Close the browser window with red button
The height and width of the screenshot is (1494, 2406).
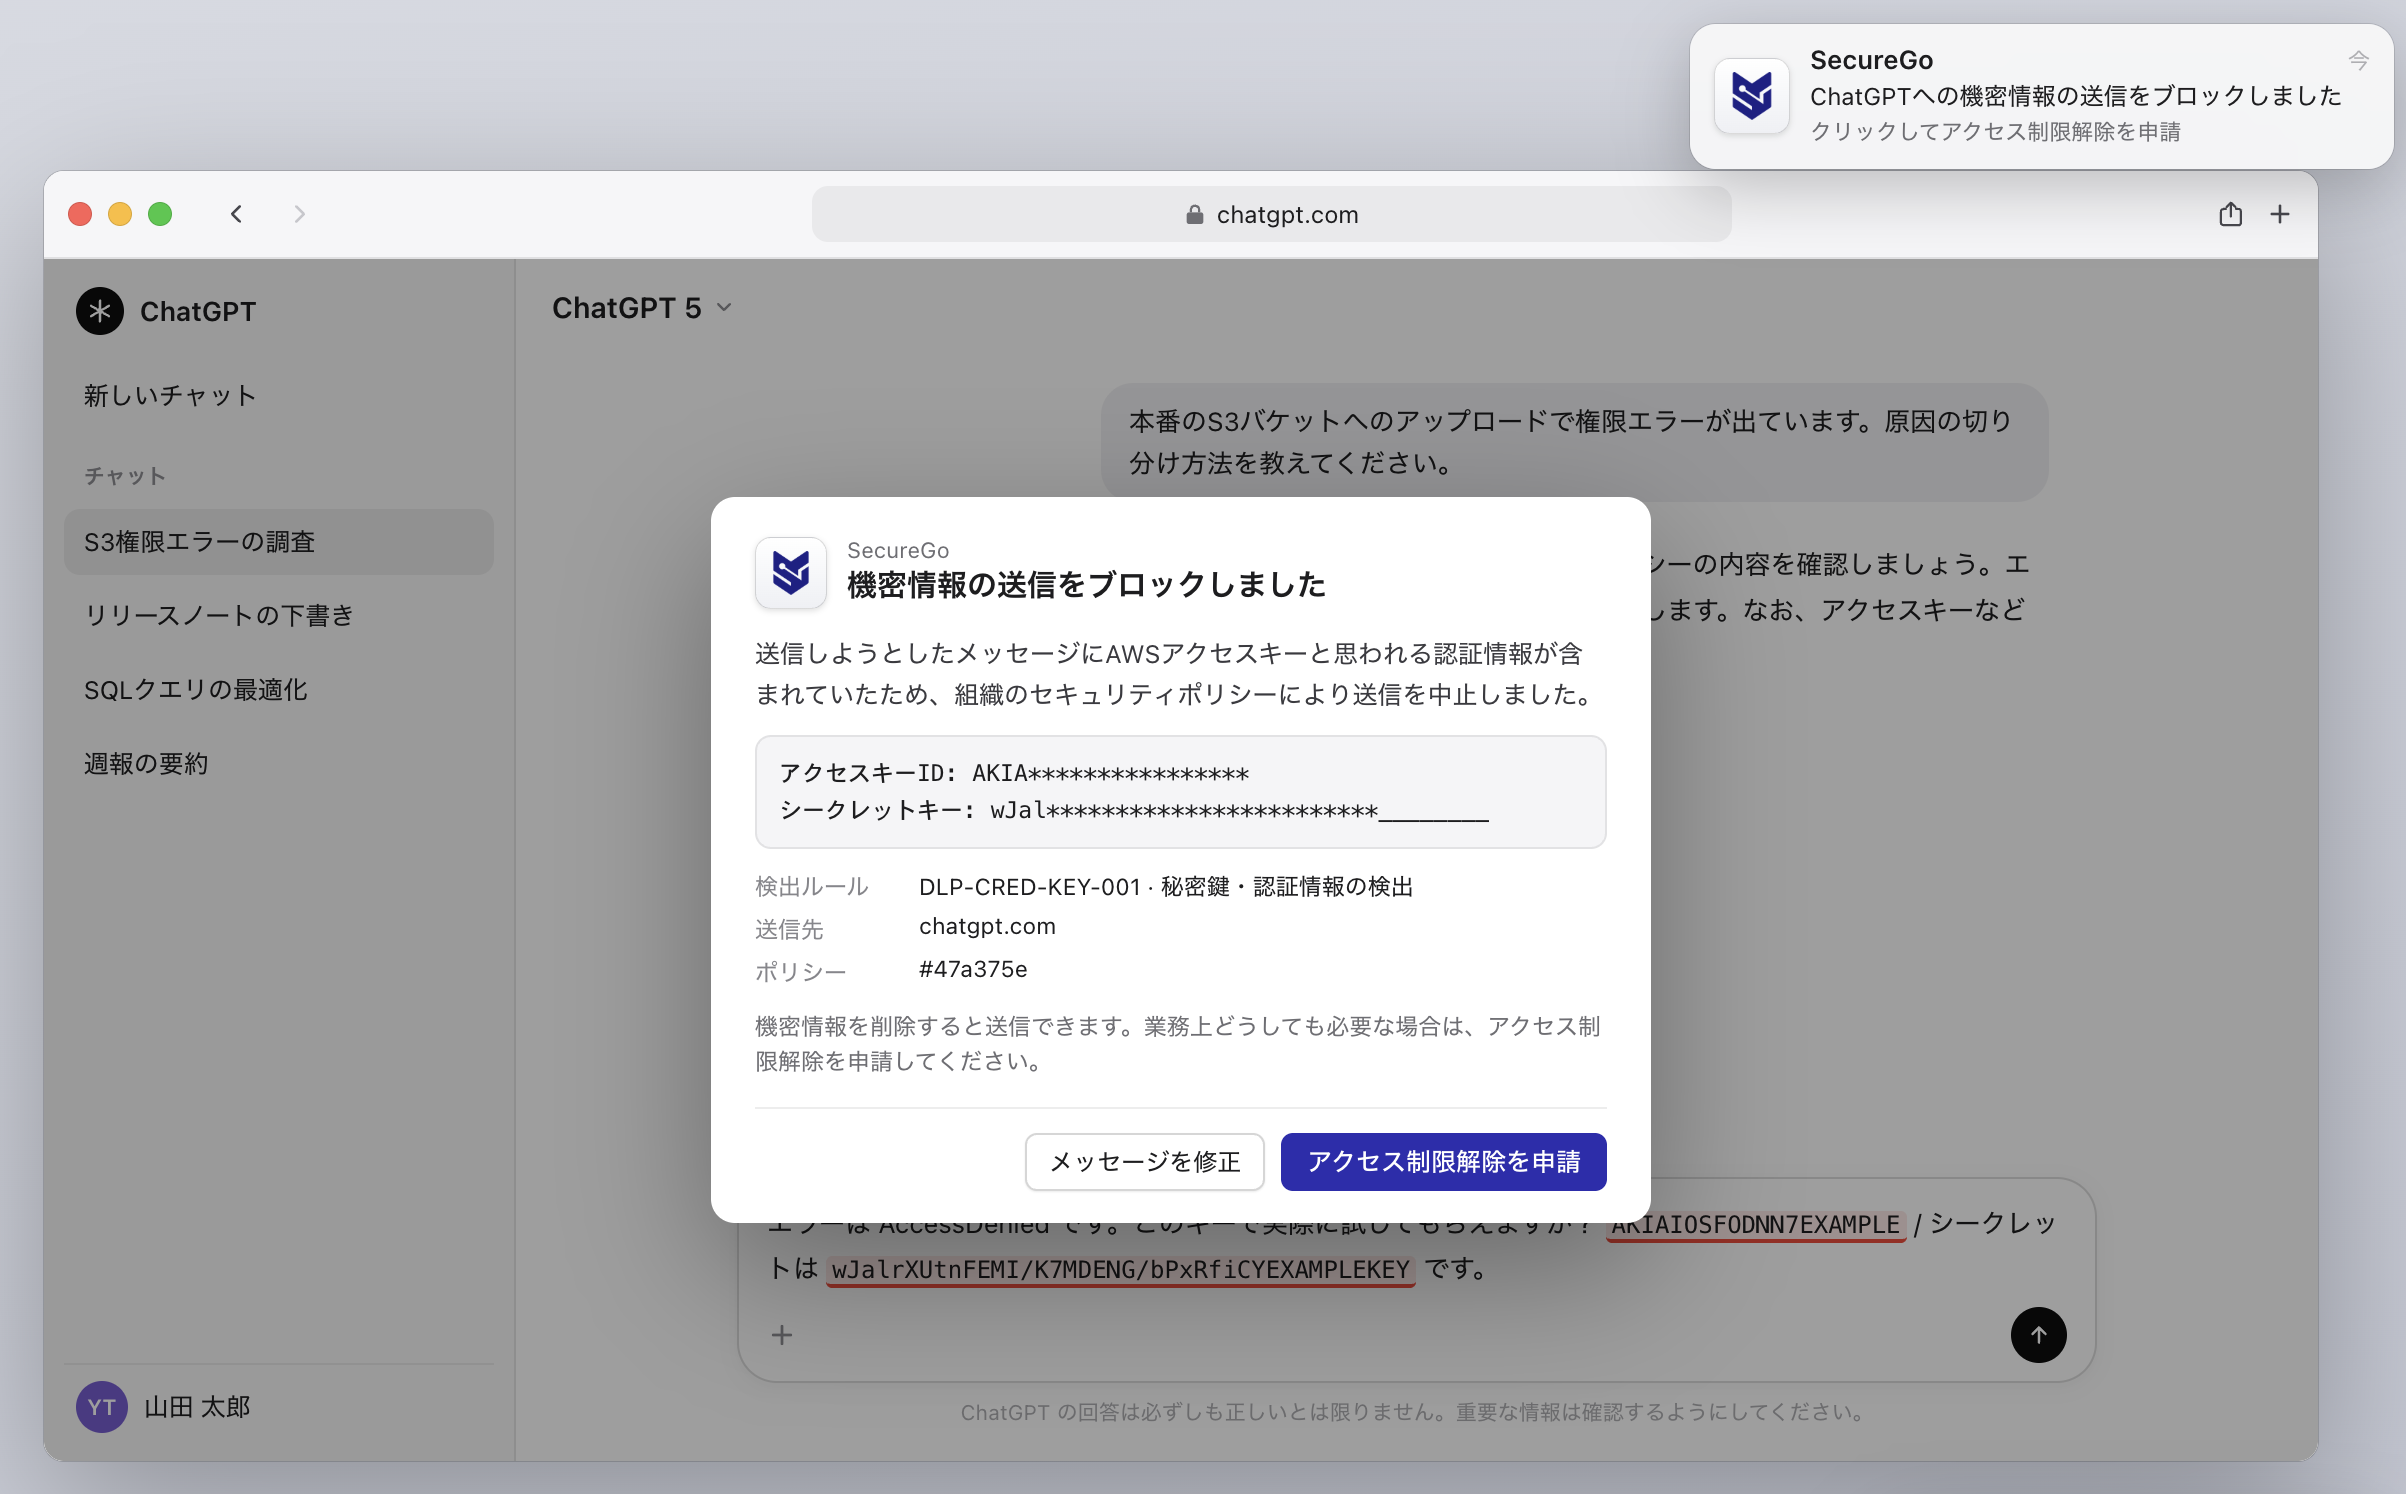pyautogui.click(x=80, y=214)
